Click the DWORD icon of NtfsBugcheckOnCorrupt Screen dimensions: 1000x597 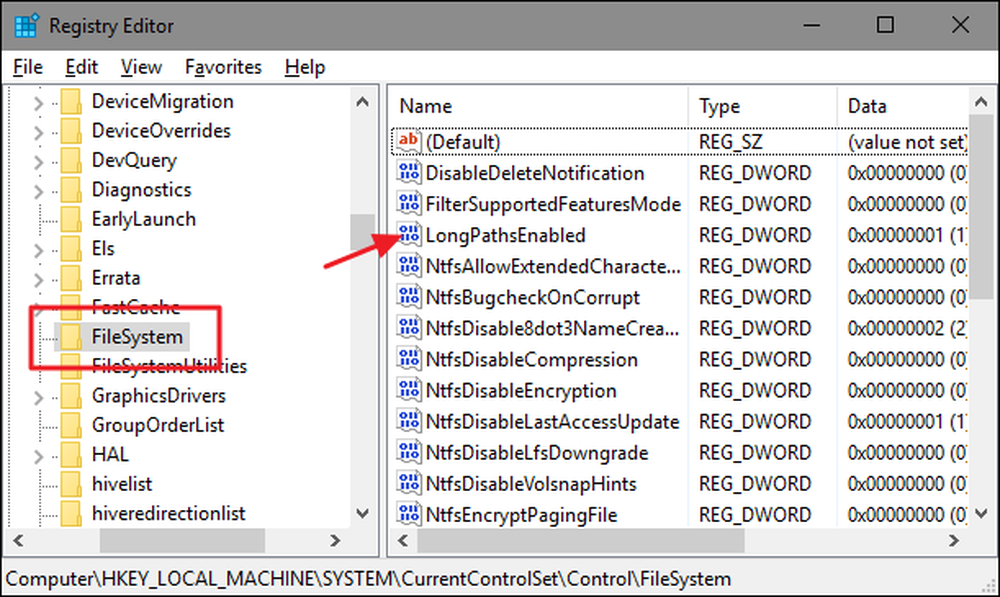point(408,297)
